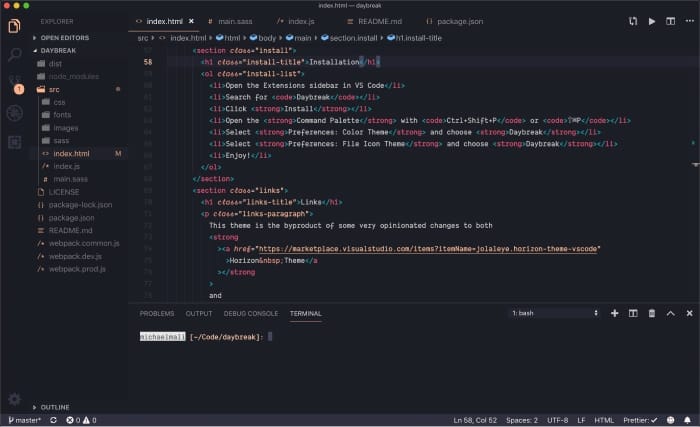Follow the marketplace.visualstudio.com href link
700x427 pixels.
428,249
